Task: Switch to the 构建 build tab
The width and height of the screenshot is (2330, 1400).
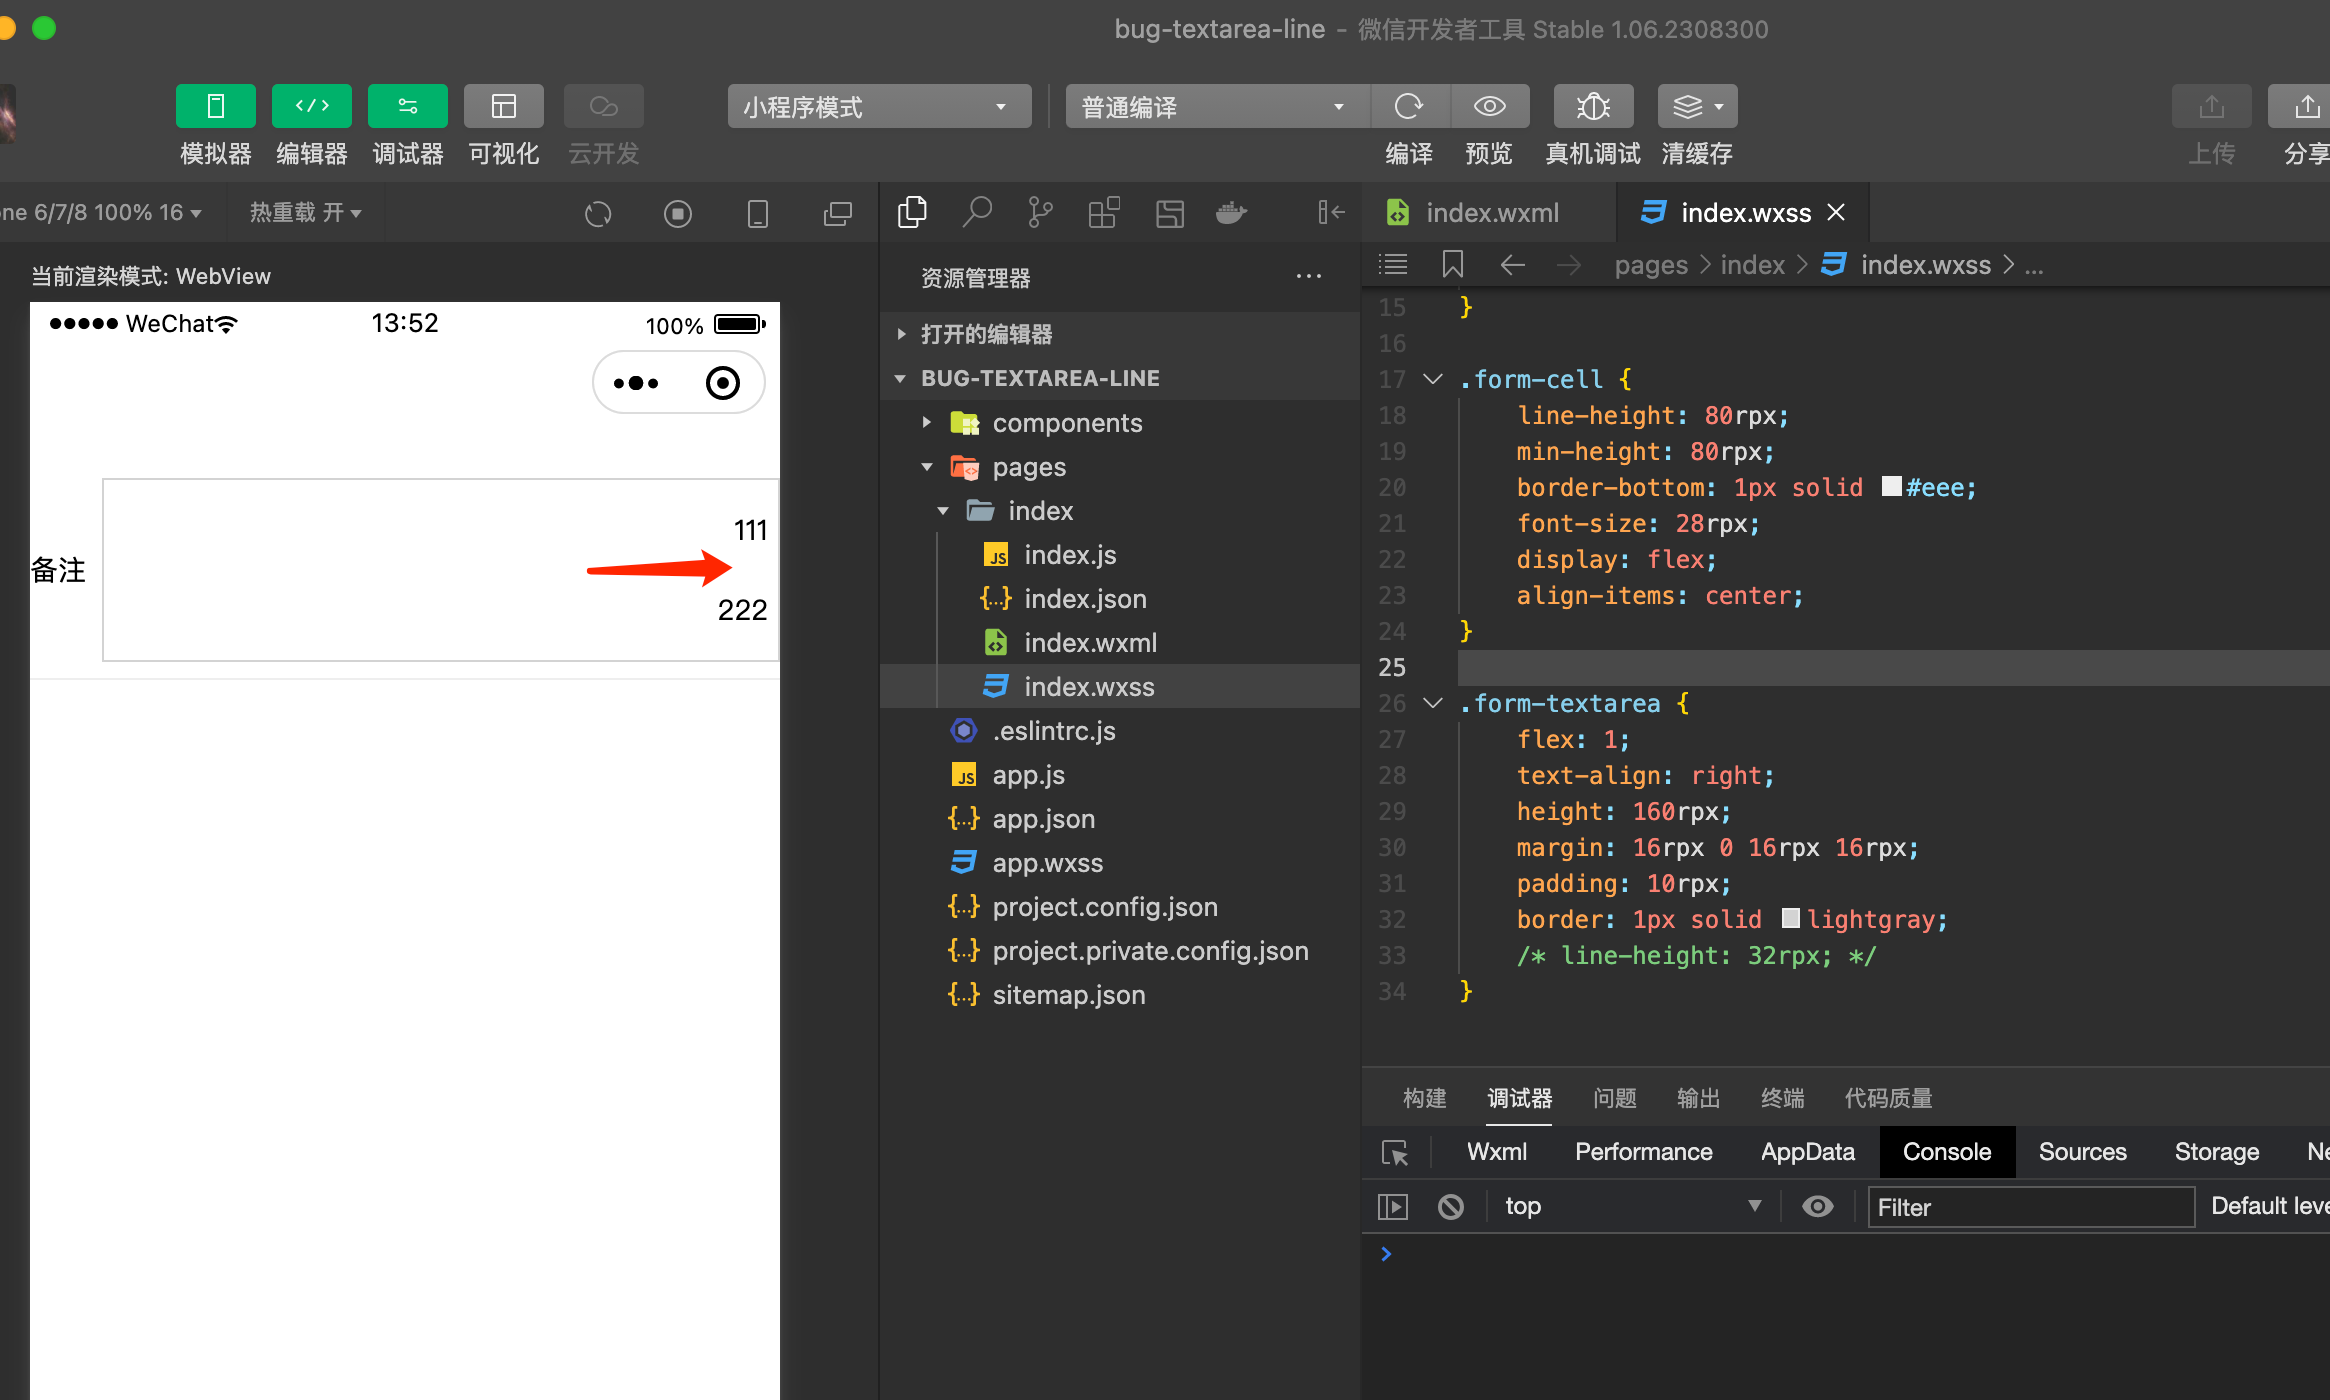Action: 1424,1098
